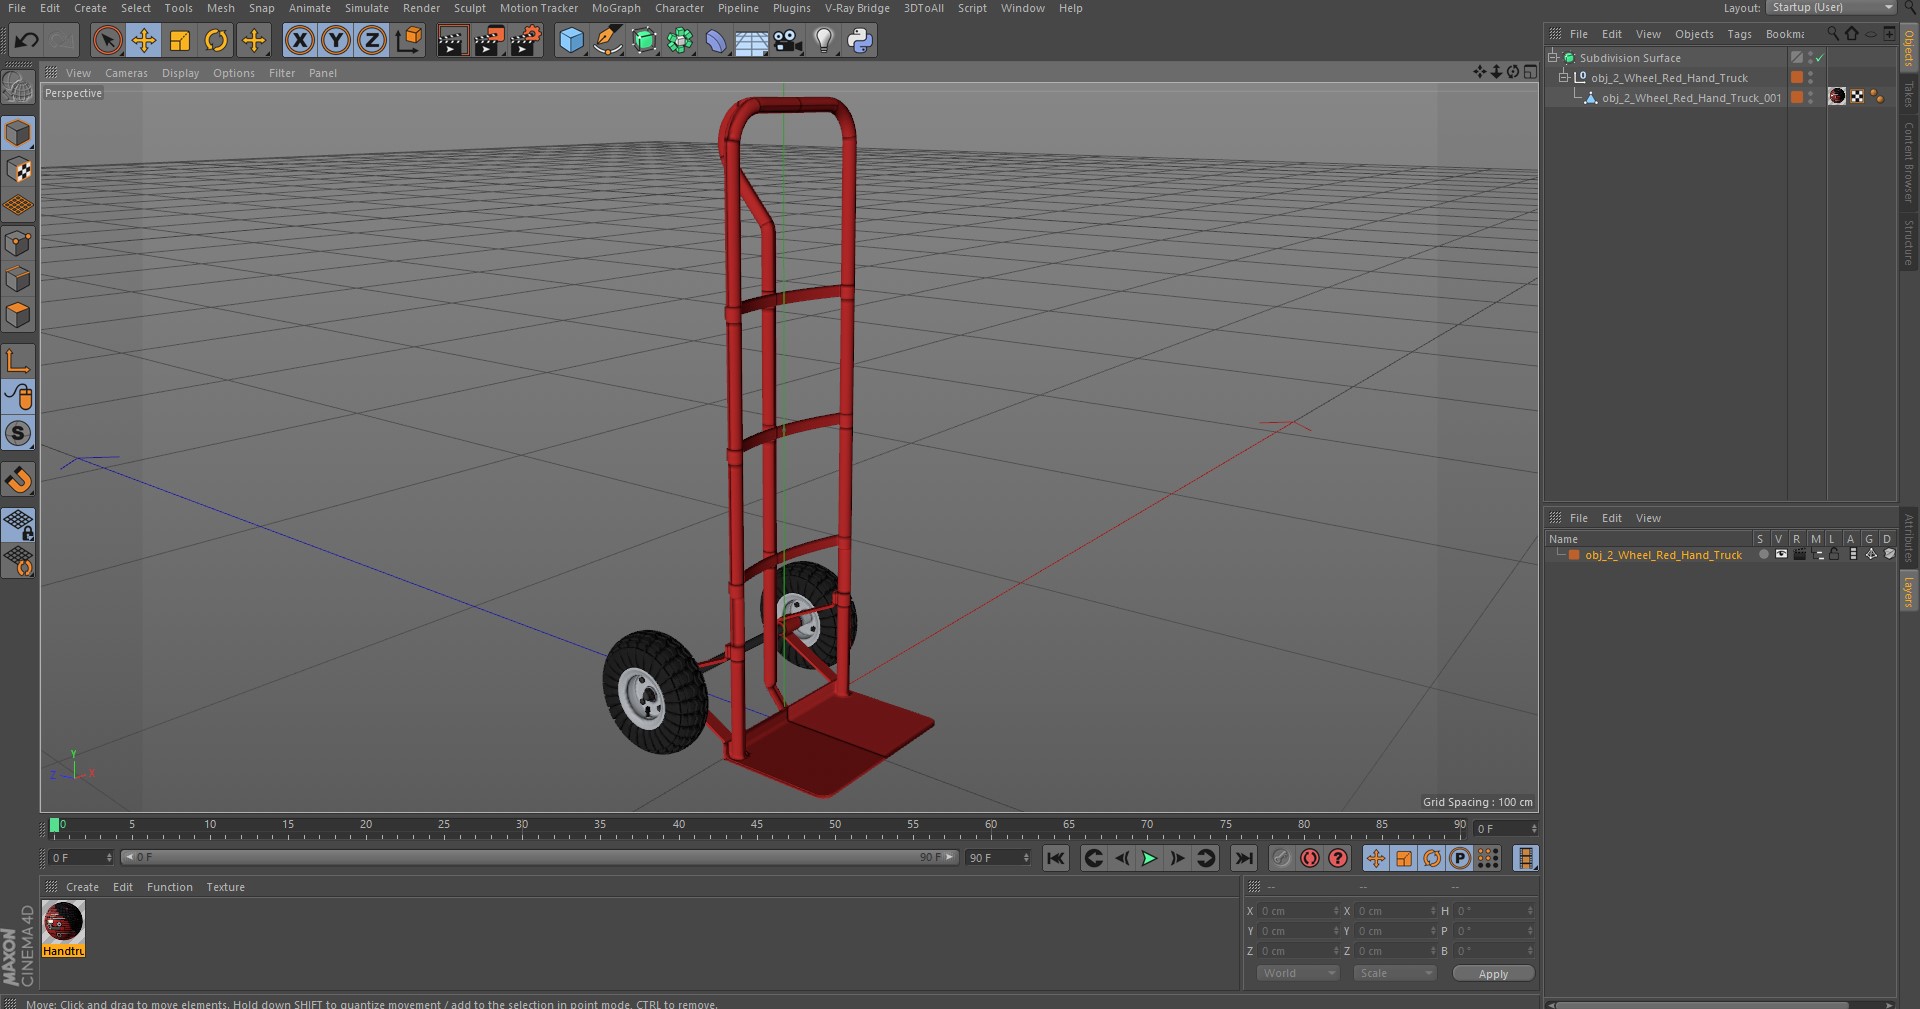Click the X position input field
The width and height of the screenshot is (1920, 1009).
(x=1298, y=911)
